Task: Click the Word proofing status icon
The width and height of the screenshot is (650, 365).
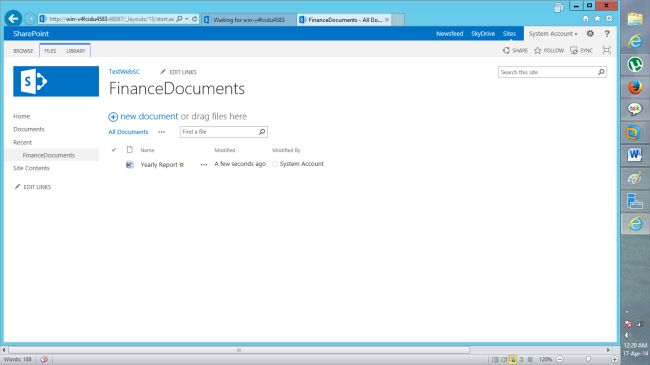Action: point(44,359)
